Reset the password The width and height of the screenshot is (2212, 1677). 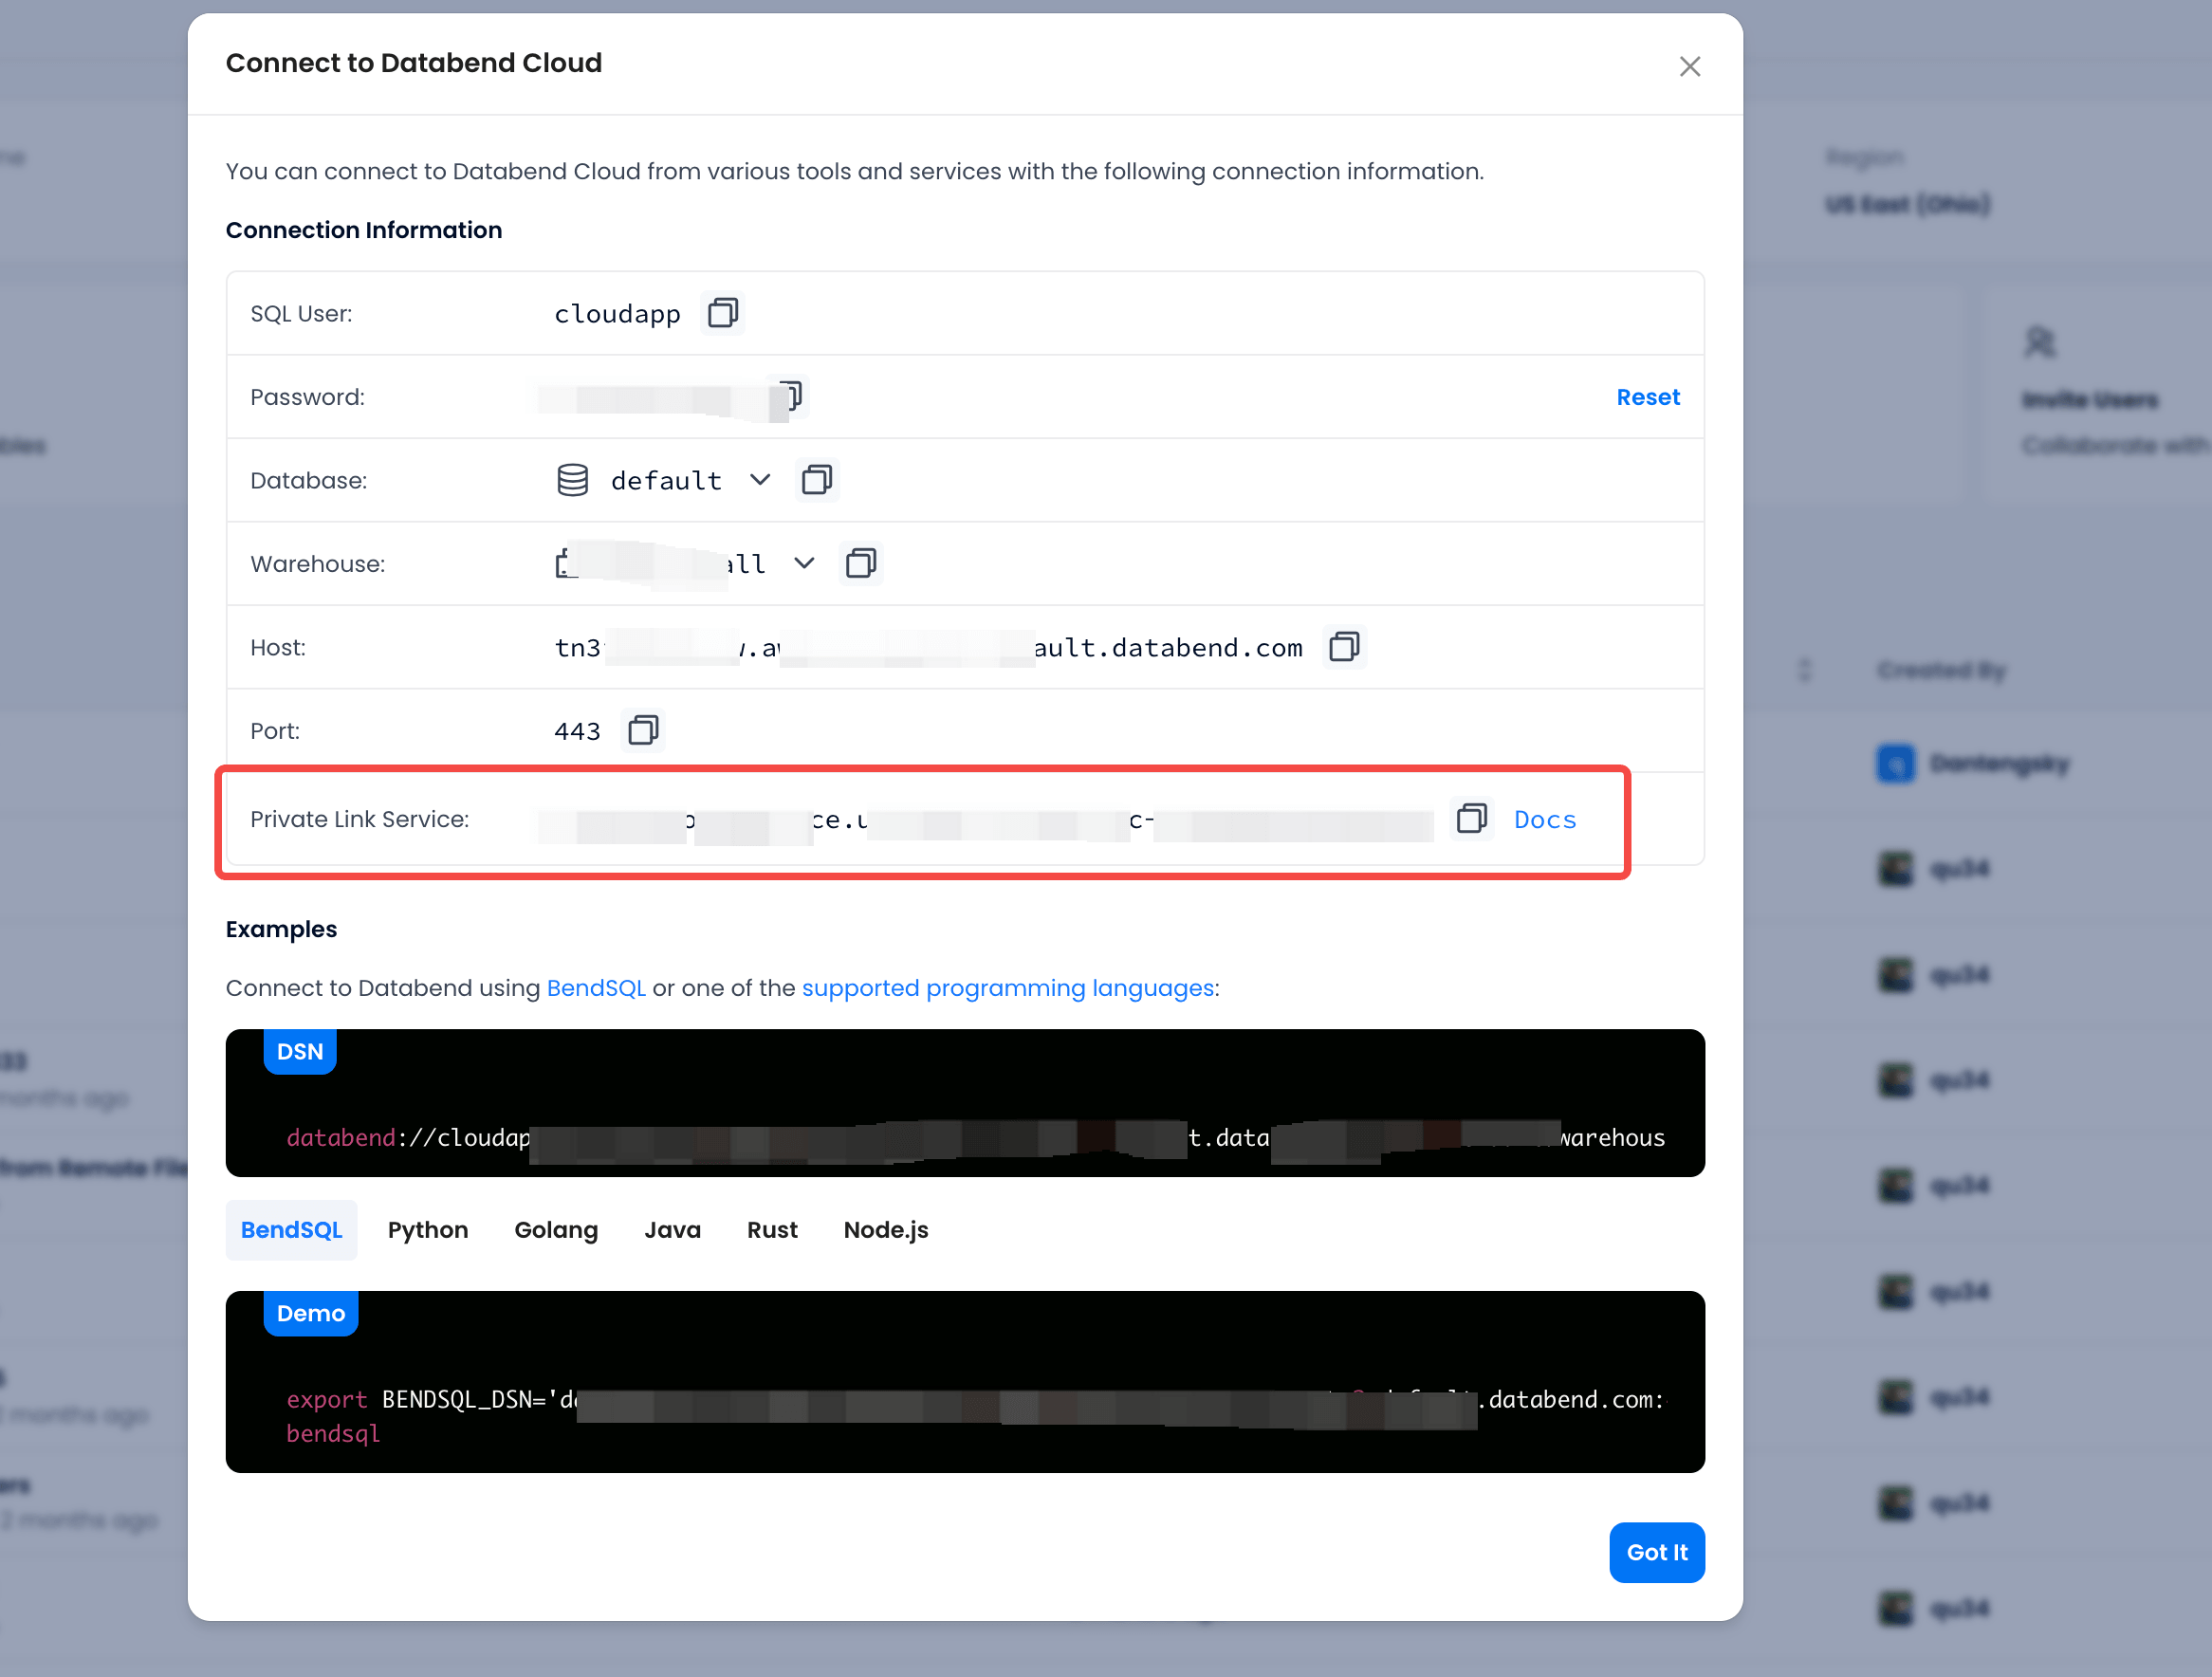point(1648,397)
